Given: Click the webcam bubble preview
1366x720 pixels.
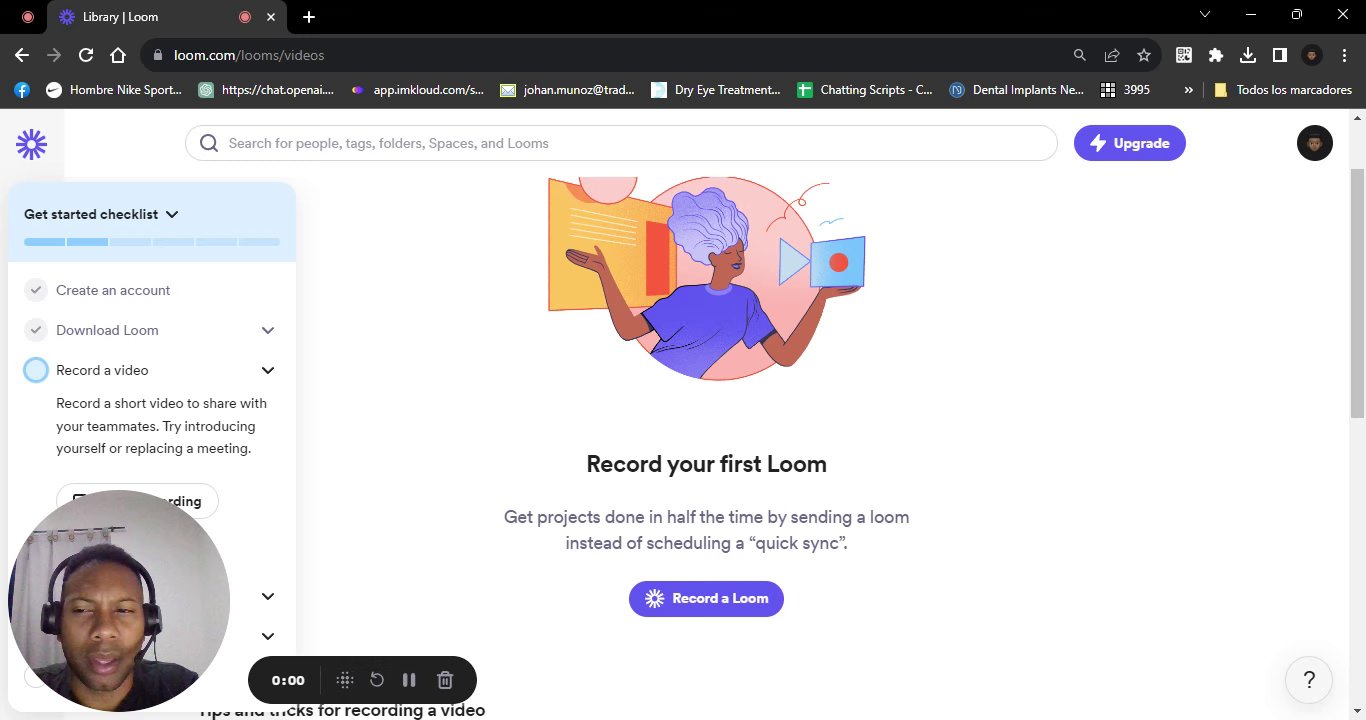Looking at the screenshot, I should click(x=119, y=600).
